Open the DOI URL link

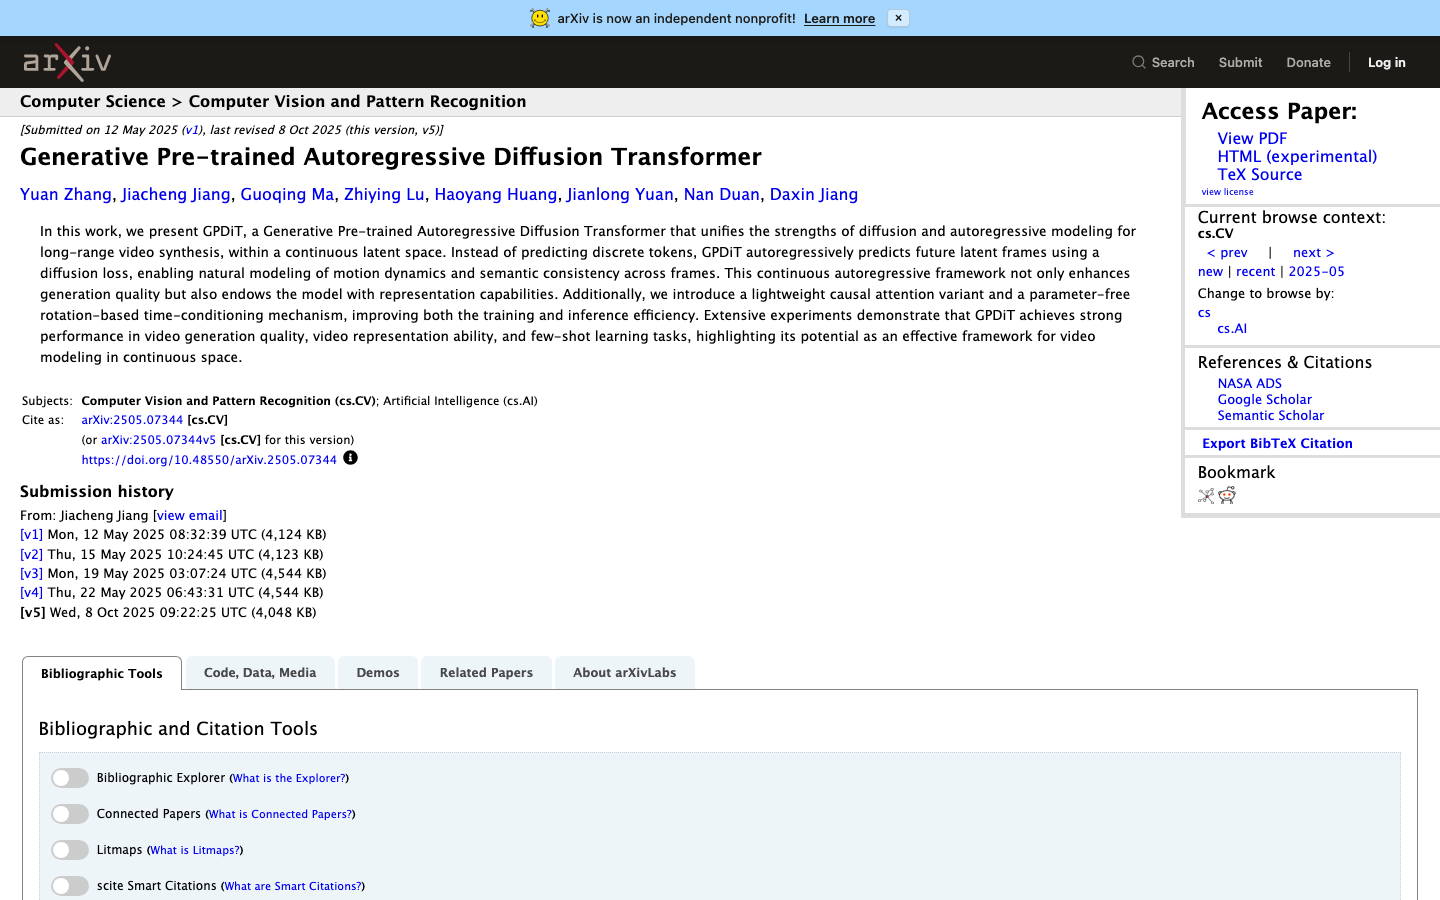[209, 460]
